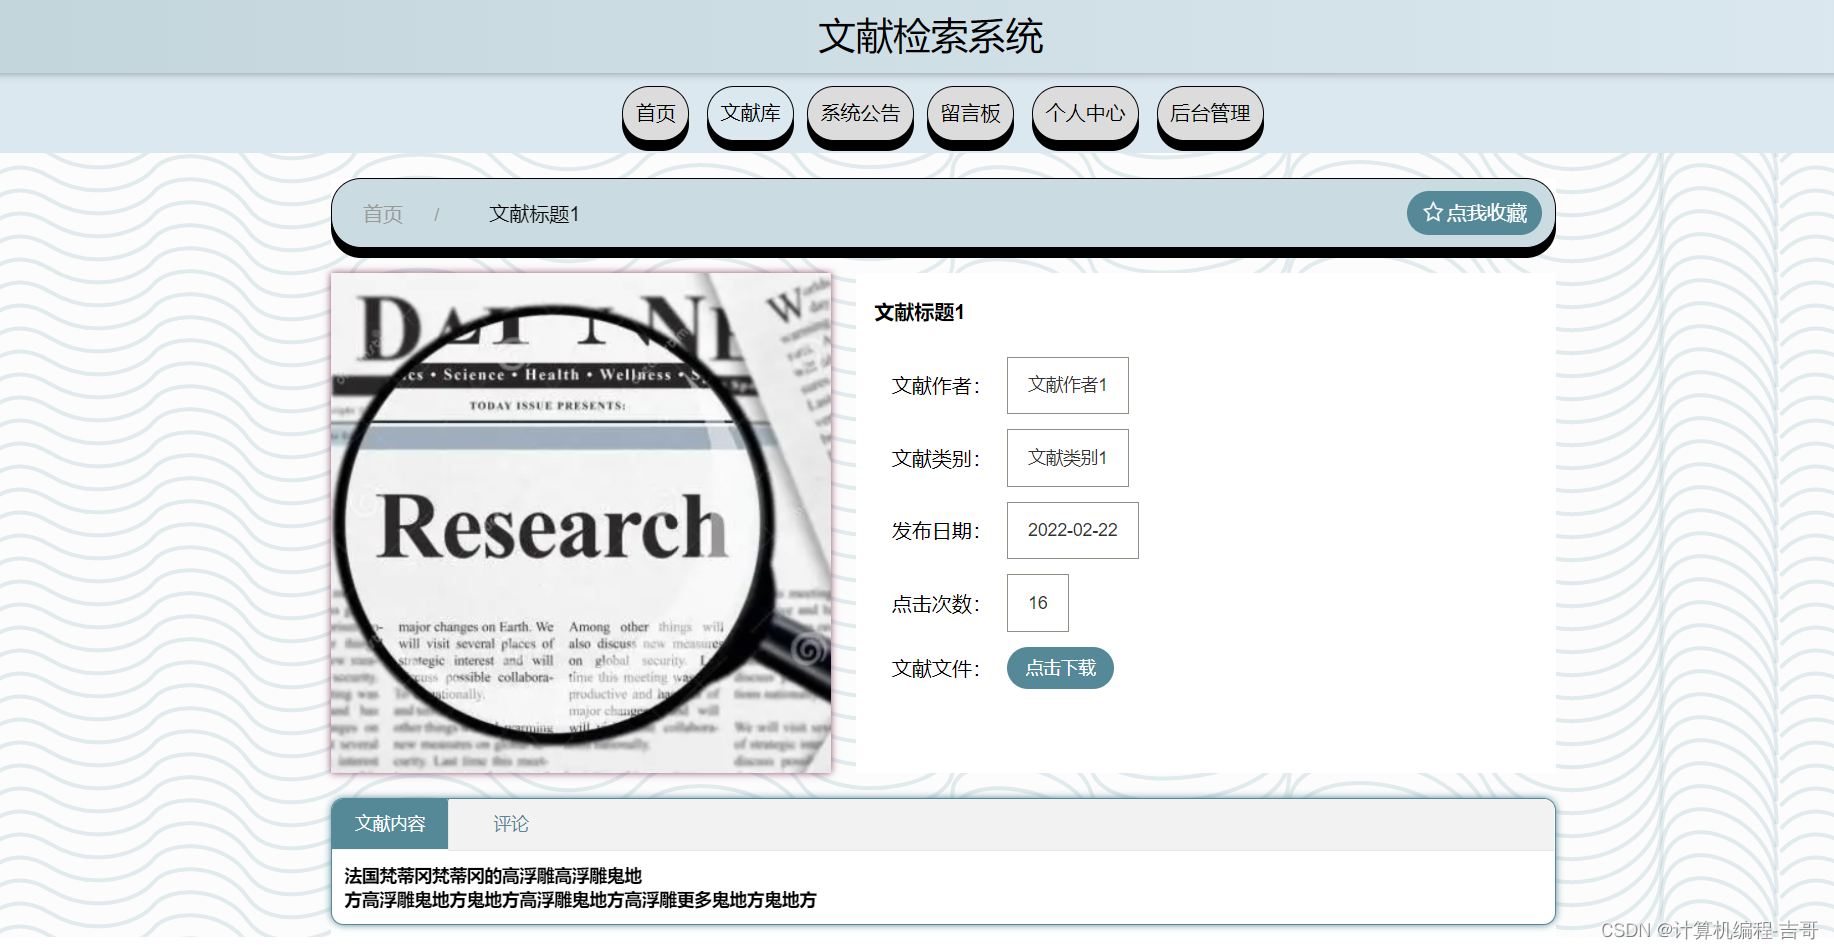The image size is (1834, 949).
Task: Navigate to the 留言板 page
Action: coord(970,113)
